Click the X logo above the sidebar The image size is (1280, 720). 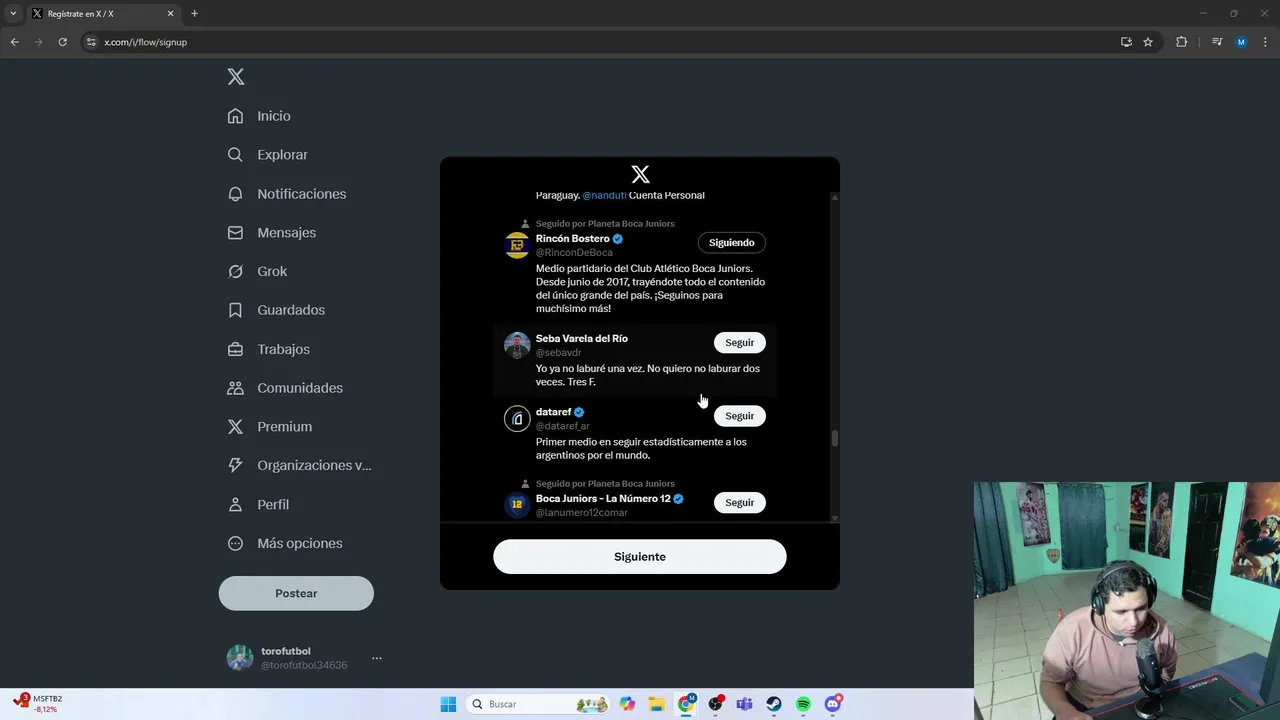(x=236, y=77)
